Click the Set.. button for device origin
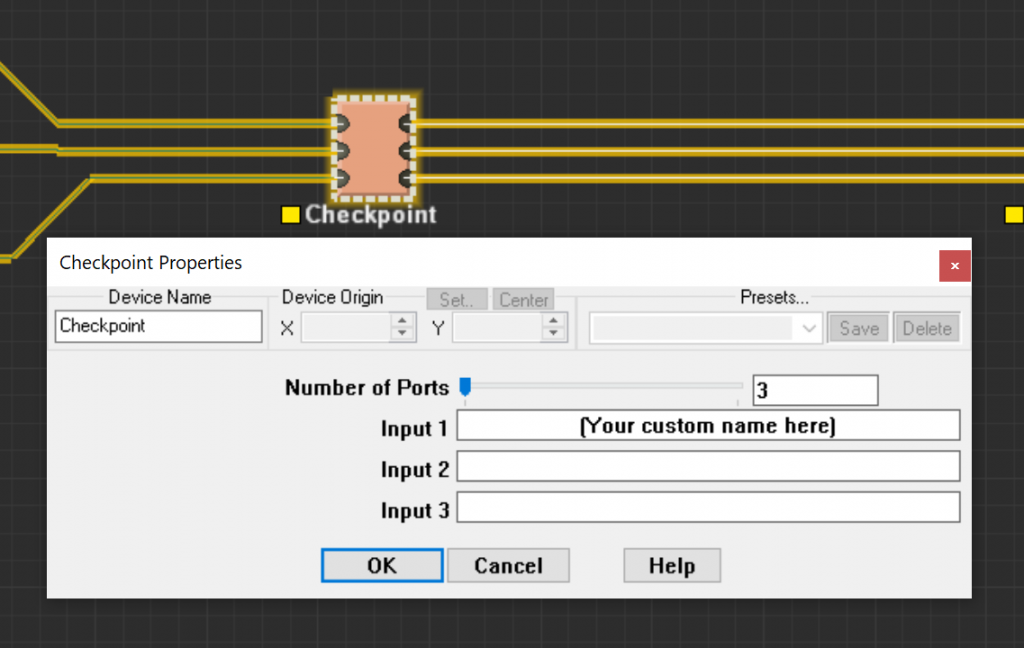 tap(457, 299)
